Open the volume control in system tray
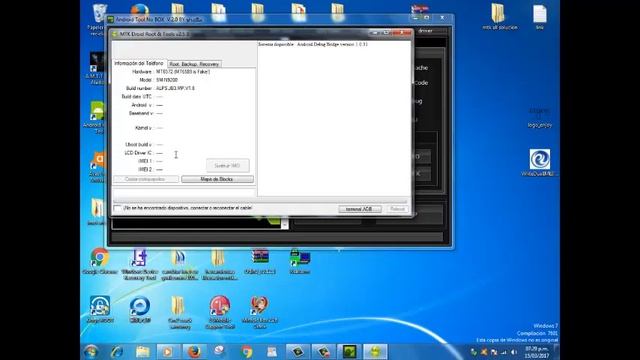640x360 pixels. [514, 352]
